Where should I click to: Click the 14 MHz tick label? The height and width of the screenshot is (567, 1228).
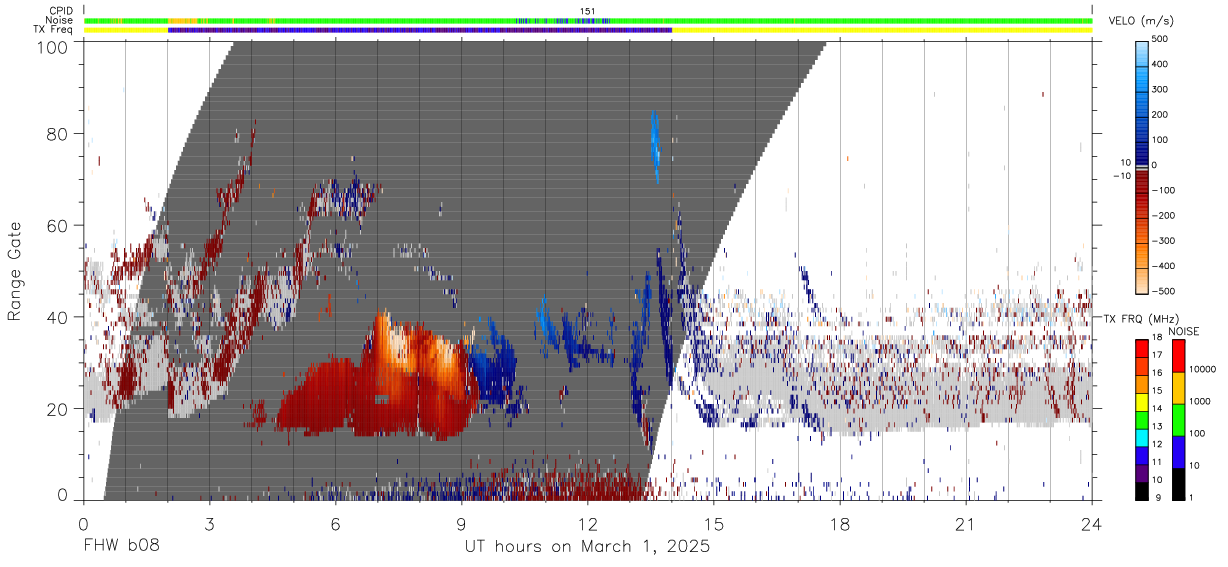coord(1159,408)
